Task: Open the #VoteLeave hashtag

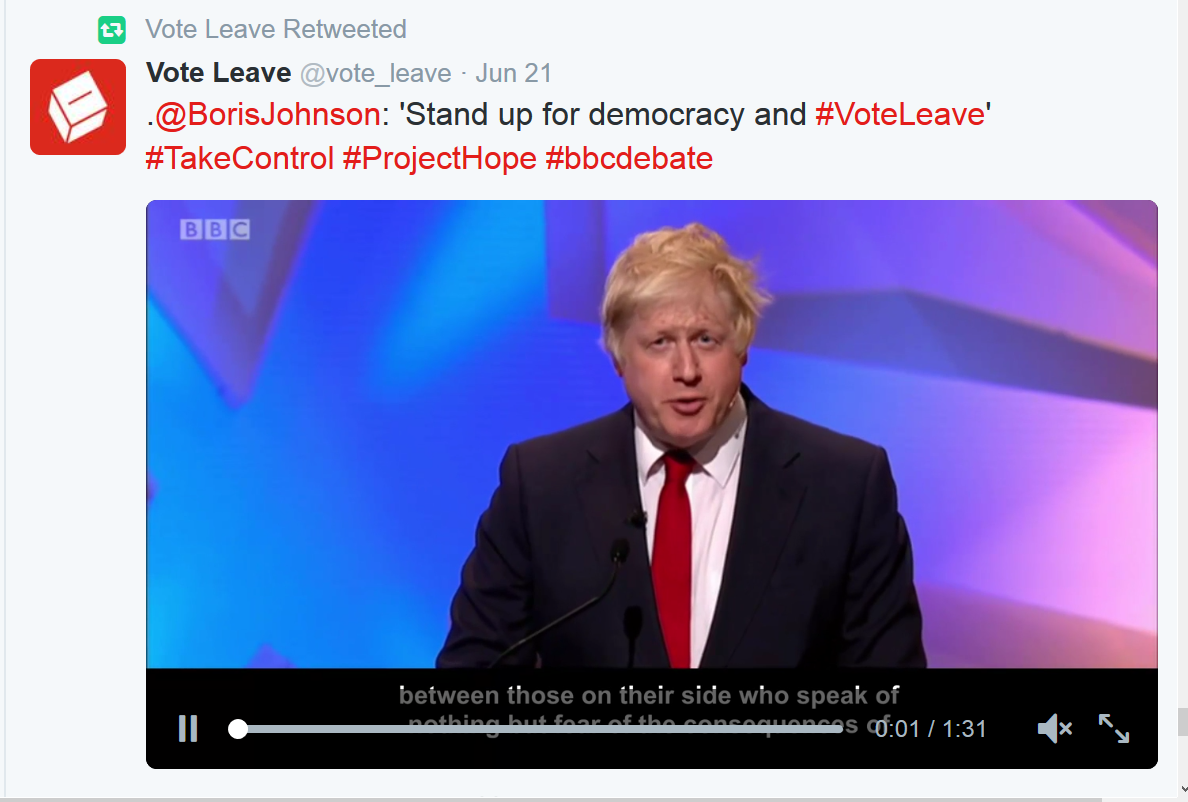Action: coord(899,114)
